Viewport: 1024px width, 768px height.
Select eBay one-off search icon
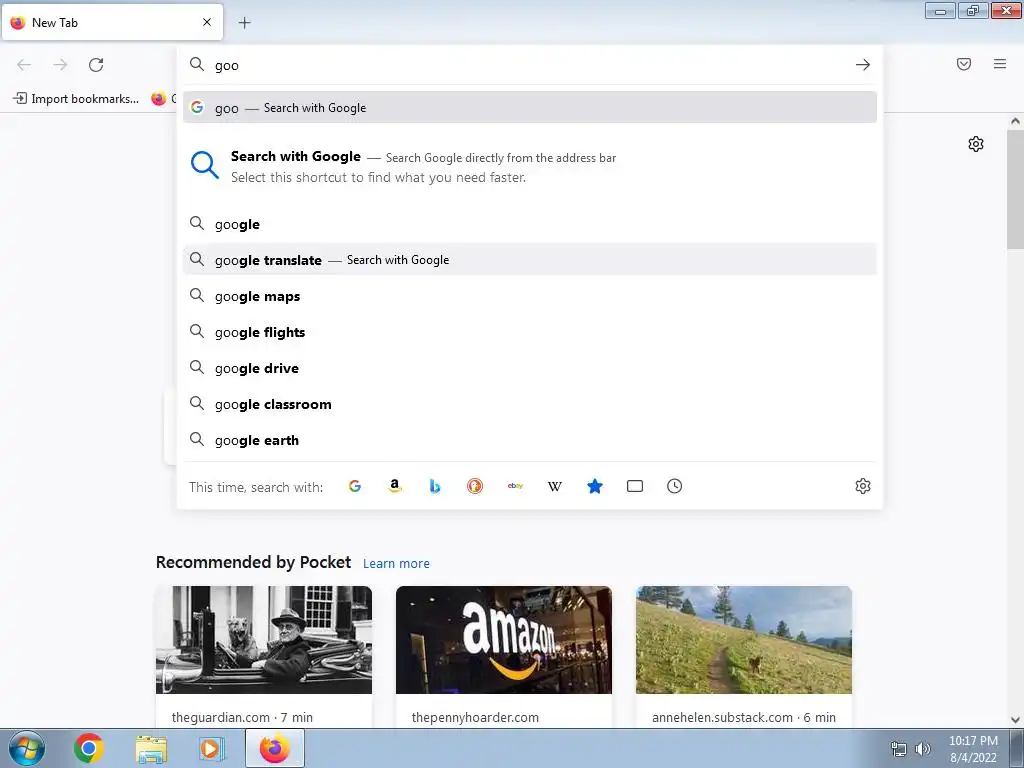tap(515, 486)
